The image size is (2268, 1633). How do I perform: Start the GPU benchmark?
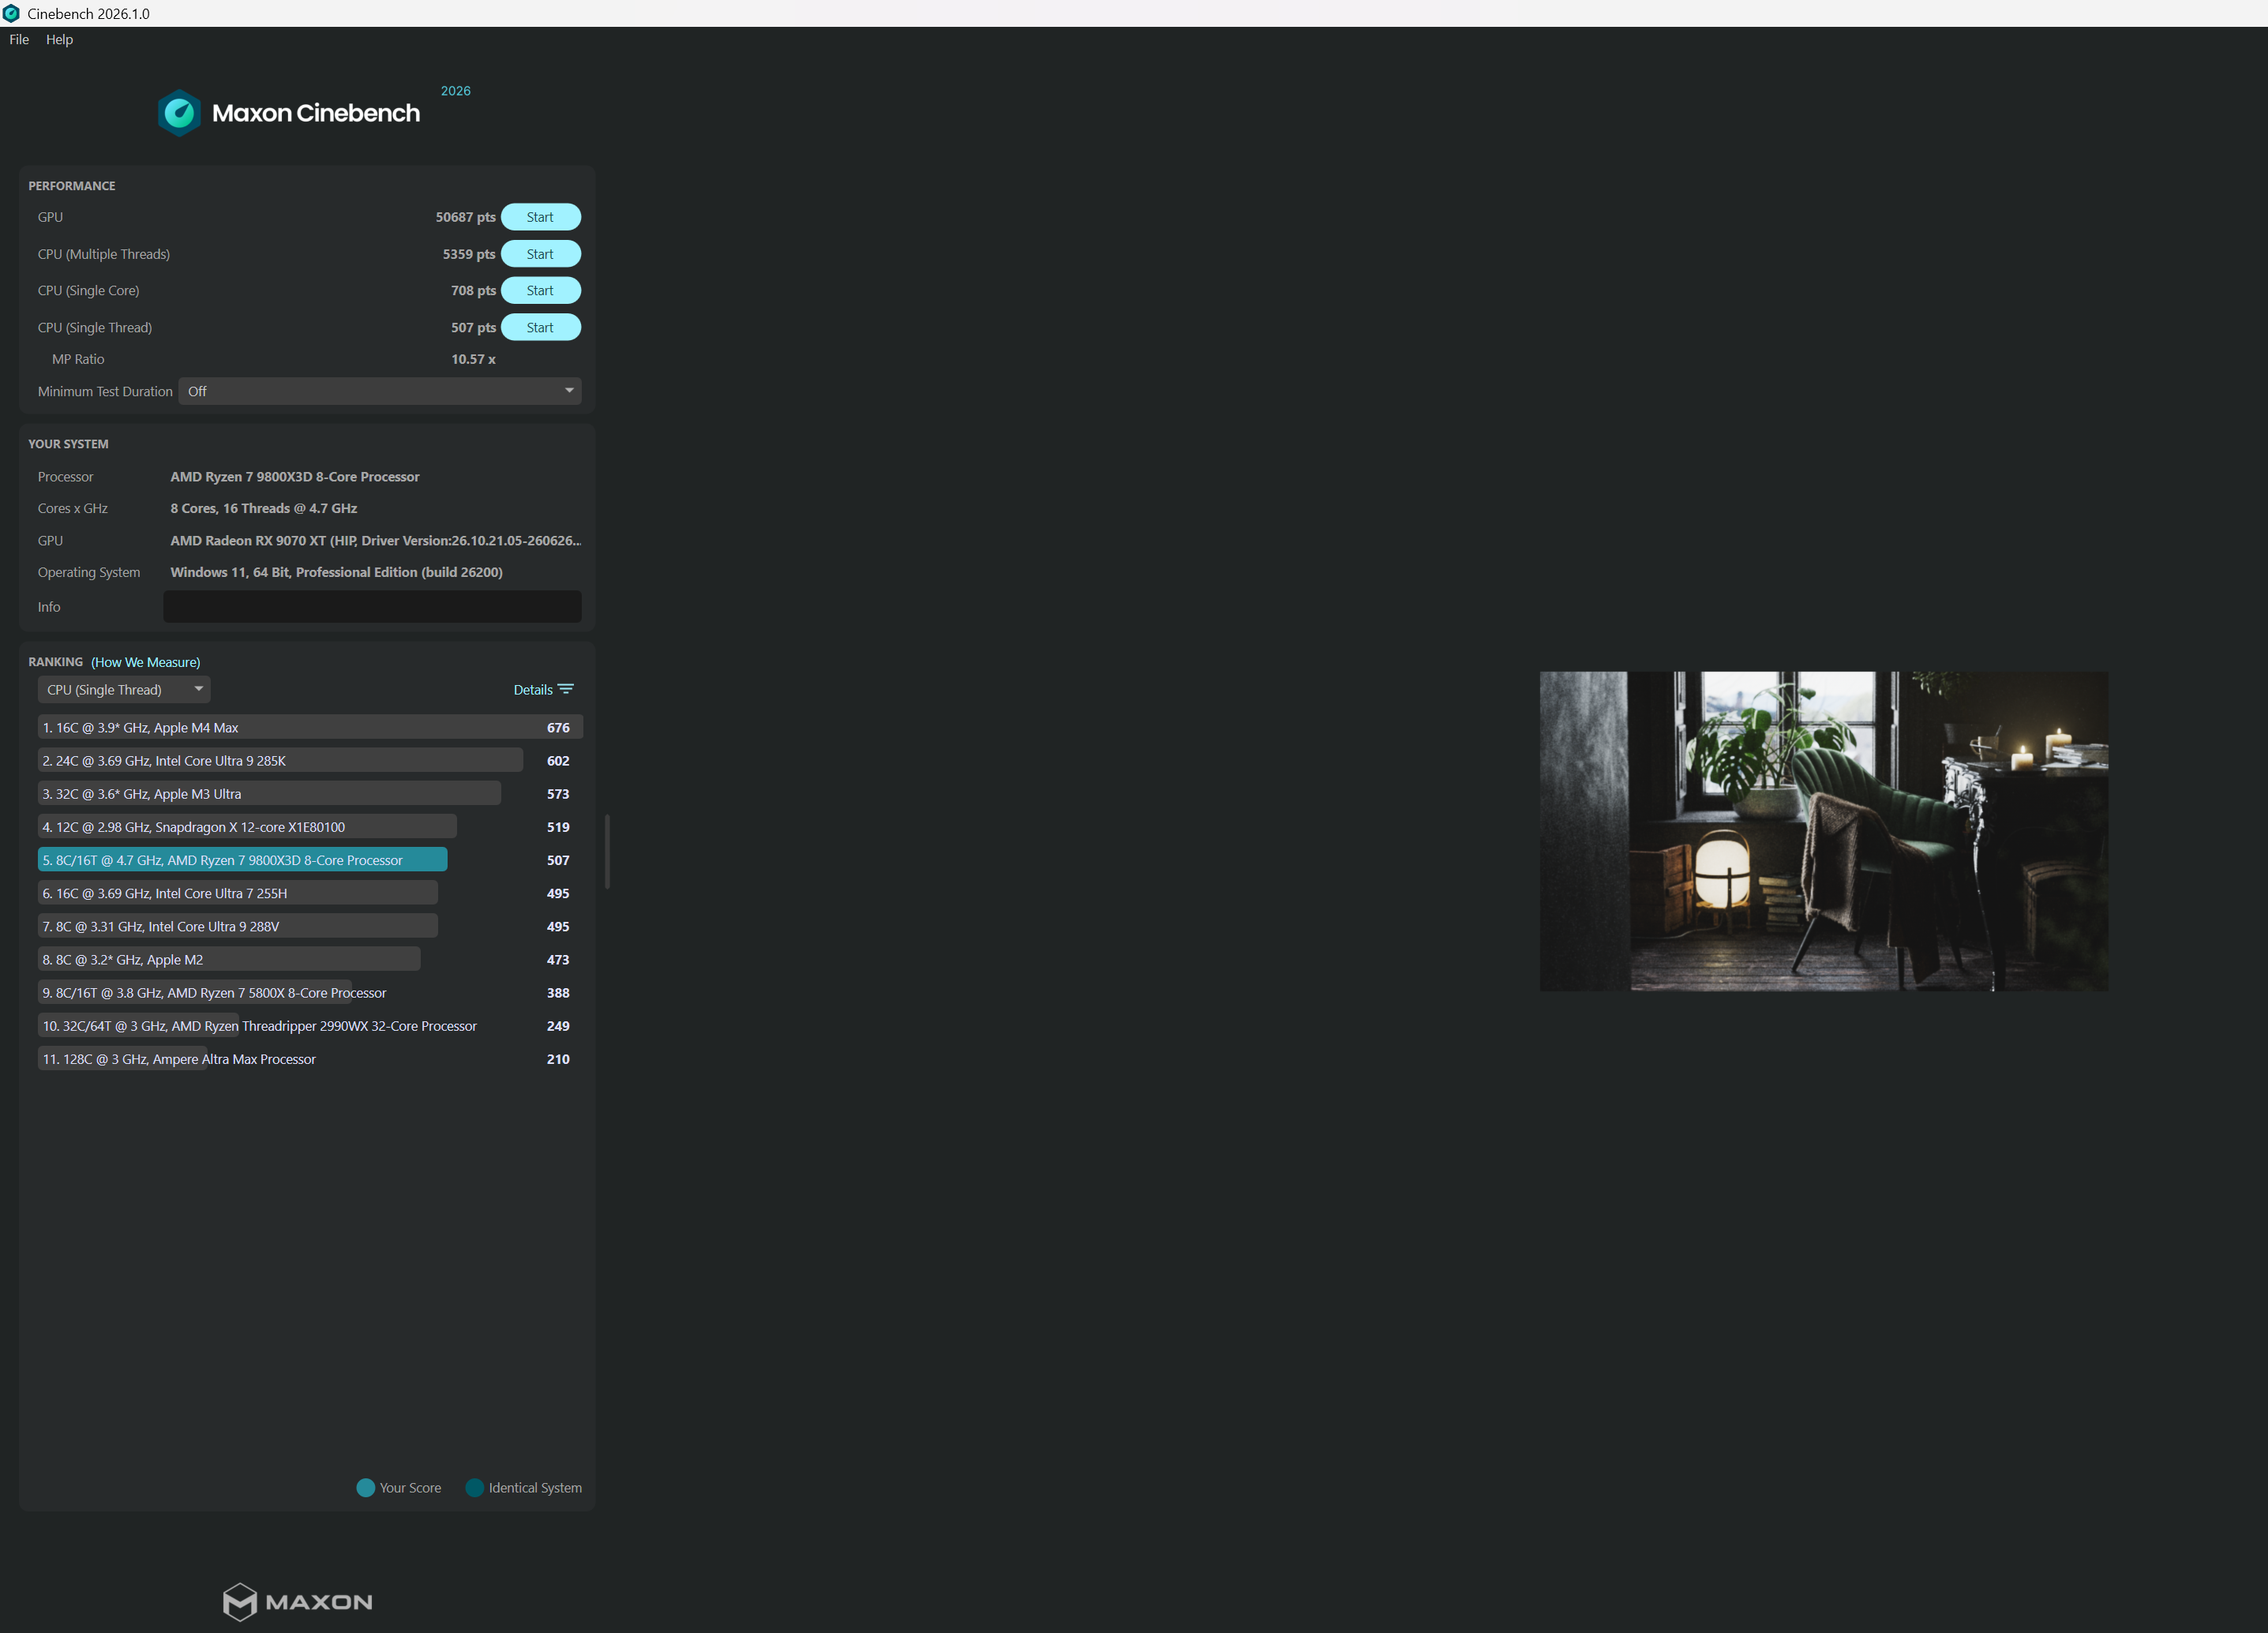click(x=540, y=217)
